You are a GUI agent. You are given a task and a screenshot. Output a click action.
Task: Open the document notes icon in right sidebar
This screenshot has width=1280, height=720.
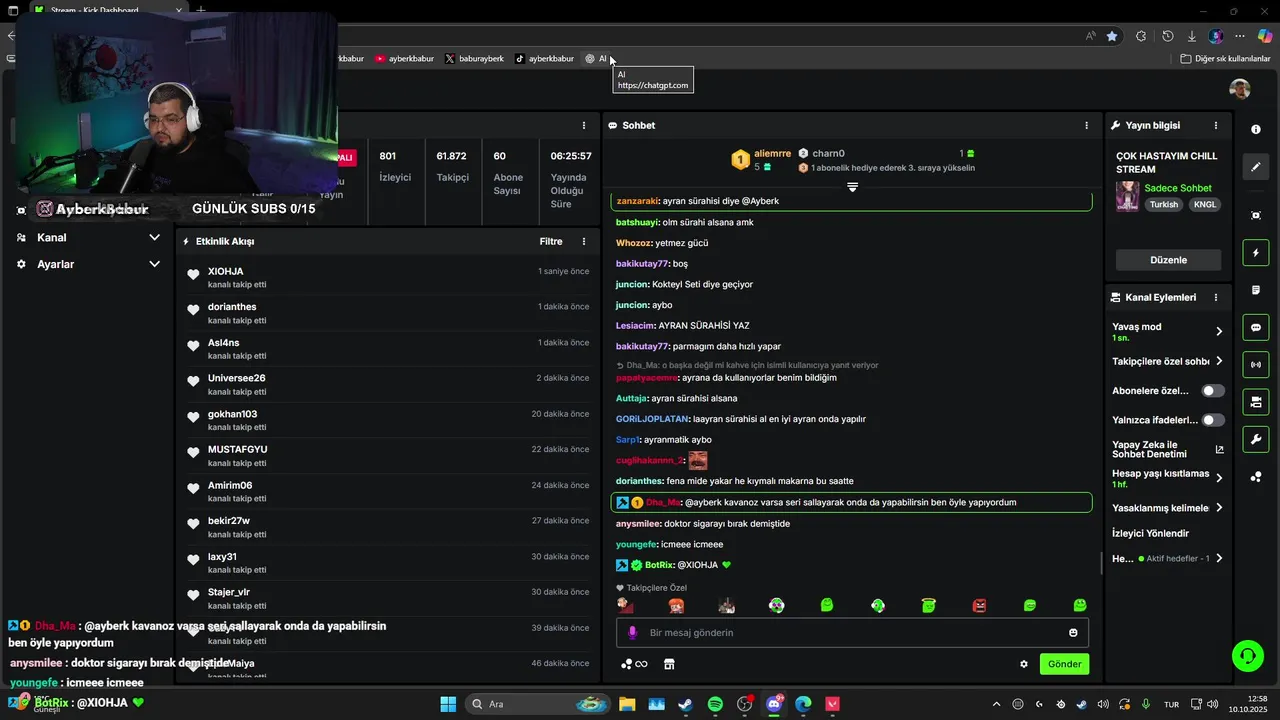pyautogui.click(x=1256, y=290)
